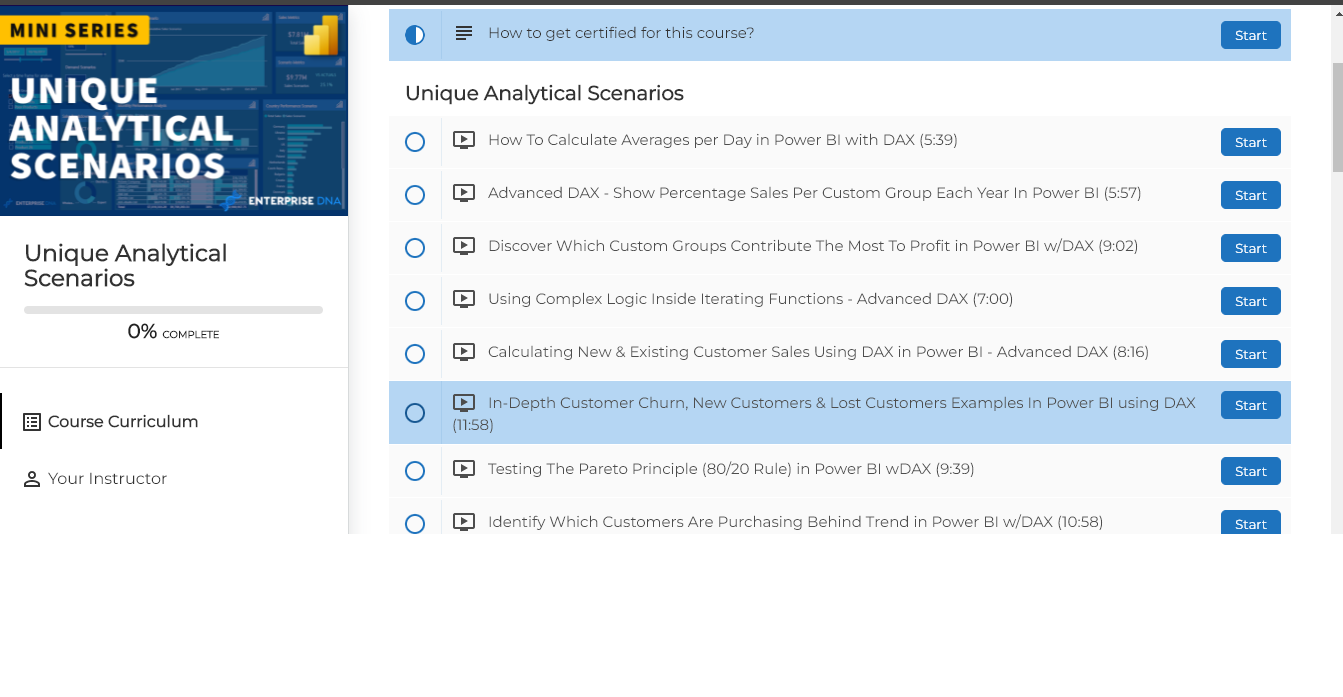Screen dimensions: 1343x697
Task: Toggle half-complete circle for certification lesson
Action: coord(415,35)
